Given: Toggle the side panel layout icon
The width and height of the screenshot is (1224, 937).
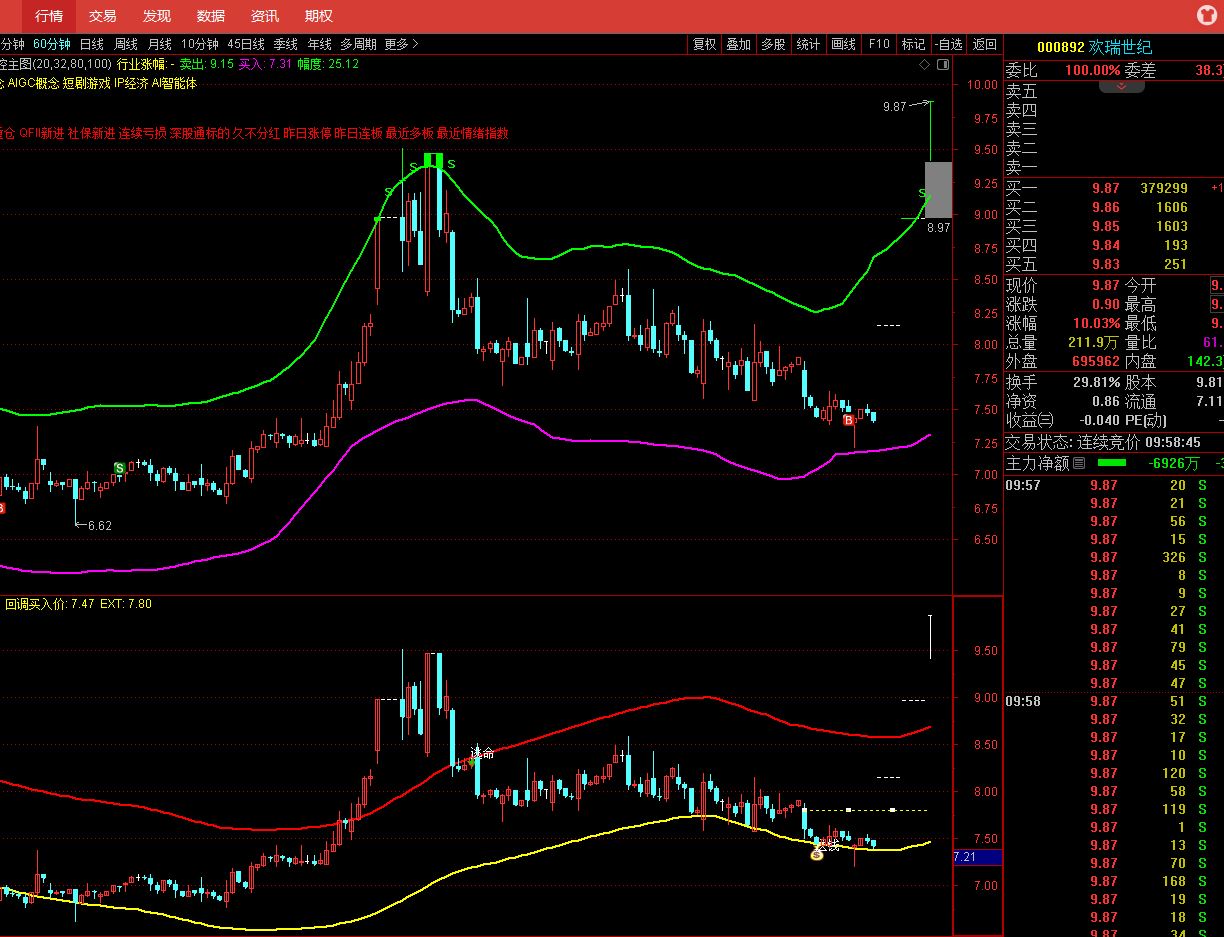Looking at the screenshot, I should click(941, 64).
